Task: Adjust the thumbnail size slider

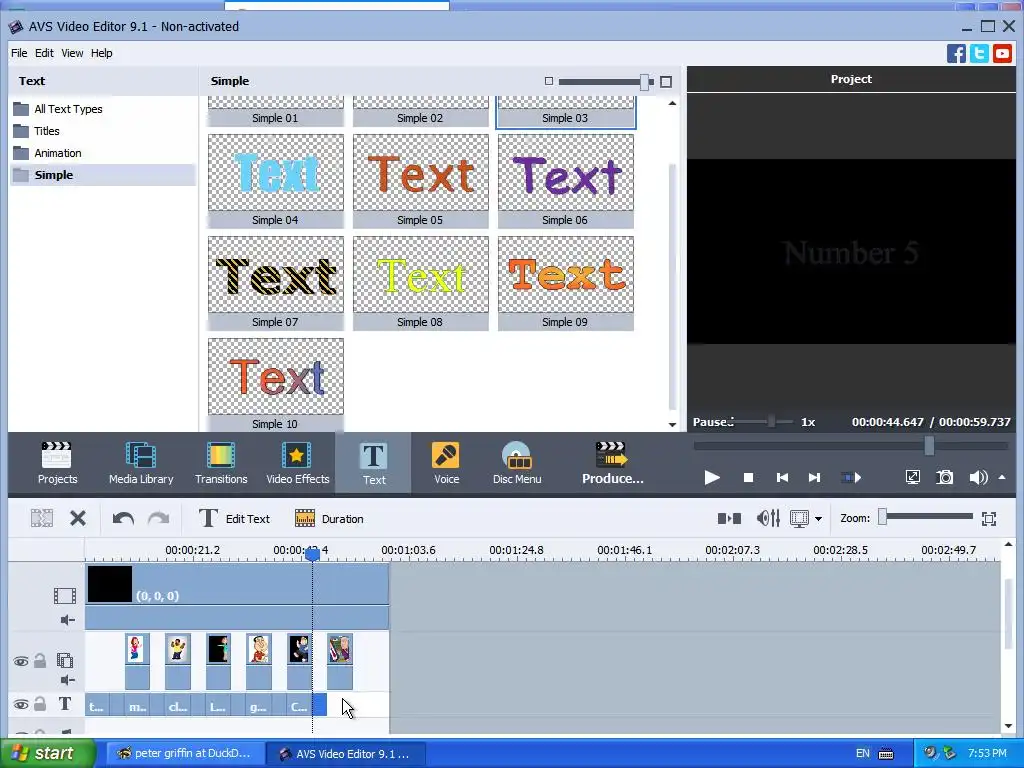Action: (x=645, y=82)
